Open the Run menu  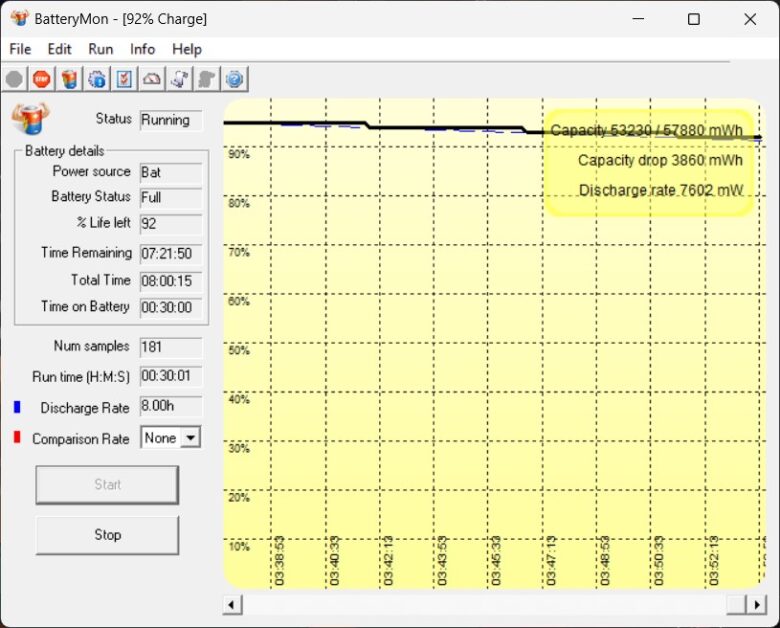click(100, 49)
